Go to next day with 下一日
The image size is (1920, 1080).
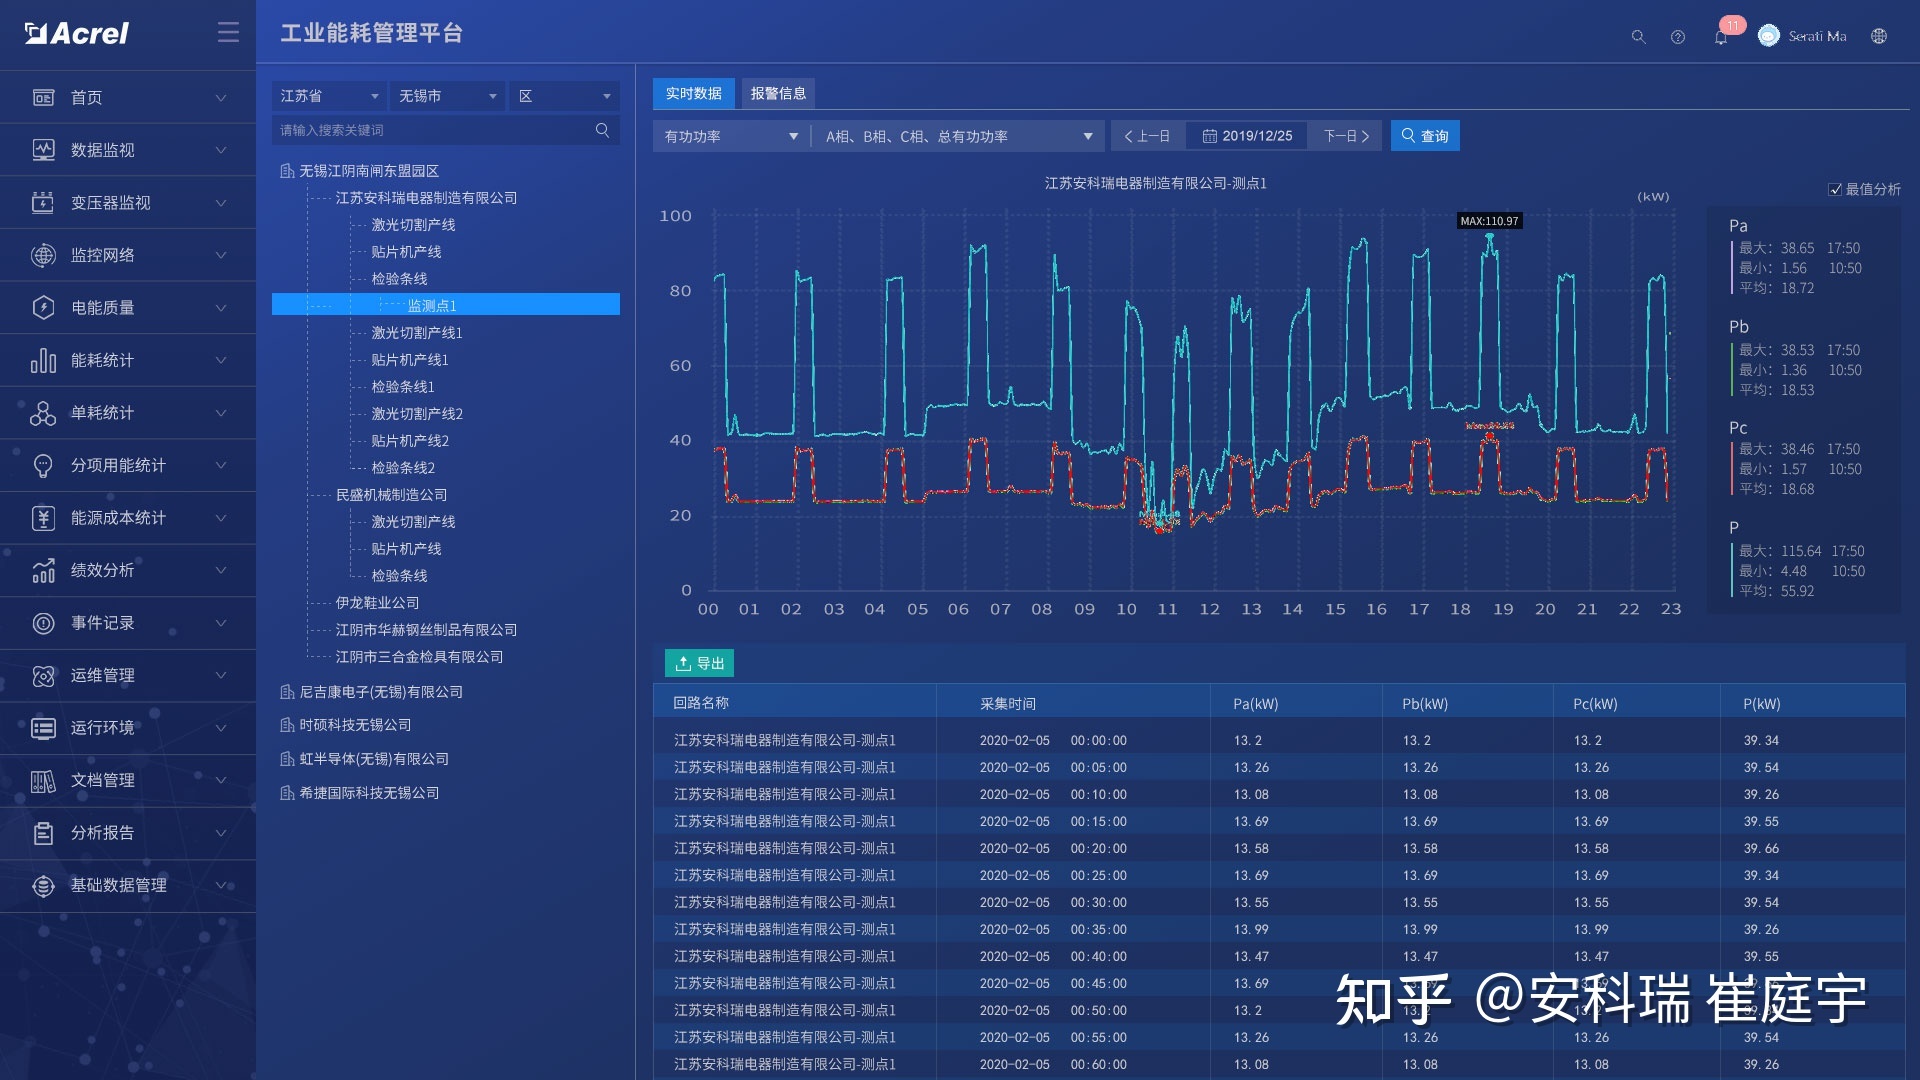tap(1346, 136)
